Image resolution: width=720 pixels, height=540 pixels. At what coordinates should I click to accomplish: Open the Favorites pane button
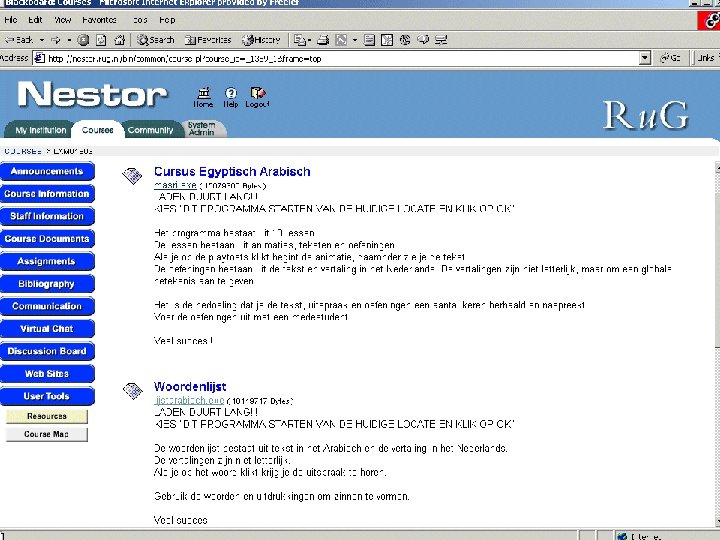point(208,40)
